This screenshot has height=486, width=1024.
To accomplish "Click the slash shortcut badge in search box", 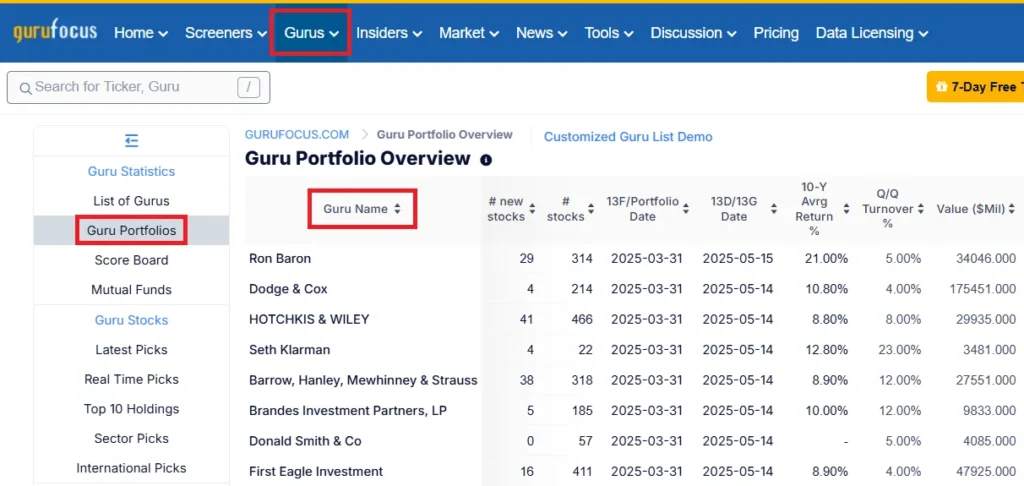I will coord(249,87).
